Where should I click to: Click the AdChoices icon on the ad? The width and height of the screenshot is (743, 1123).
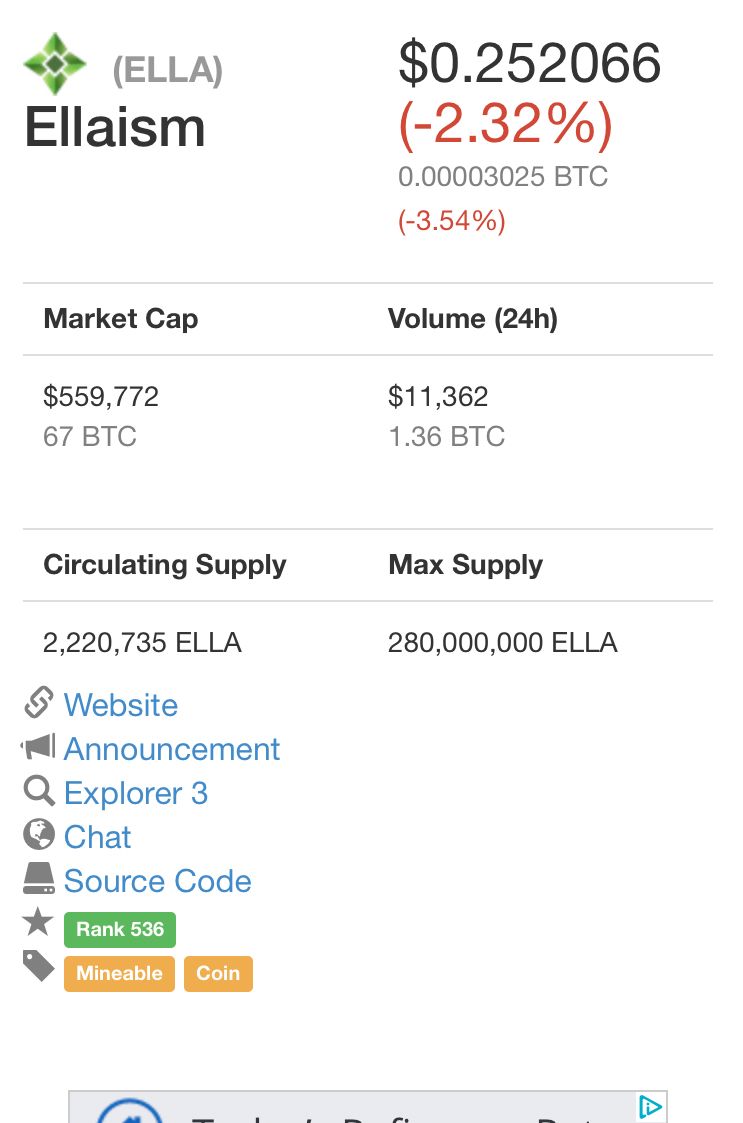tap(650, 1107)
